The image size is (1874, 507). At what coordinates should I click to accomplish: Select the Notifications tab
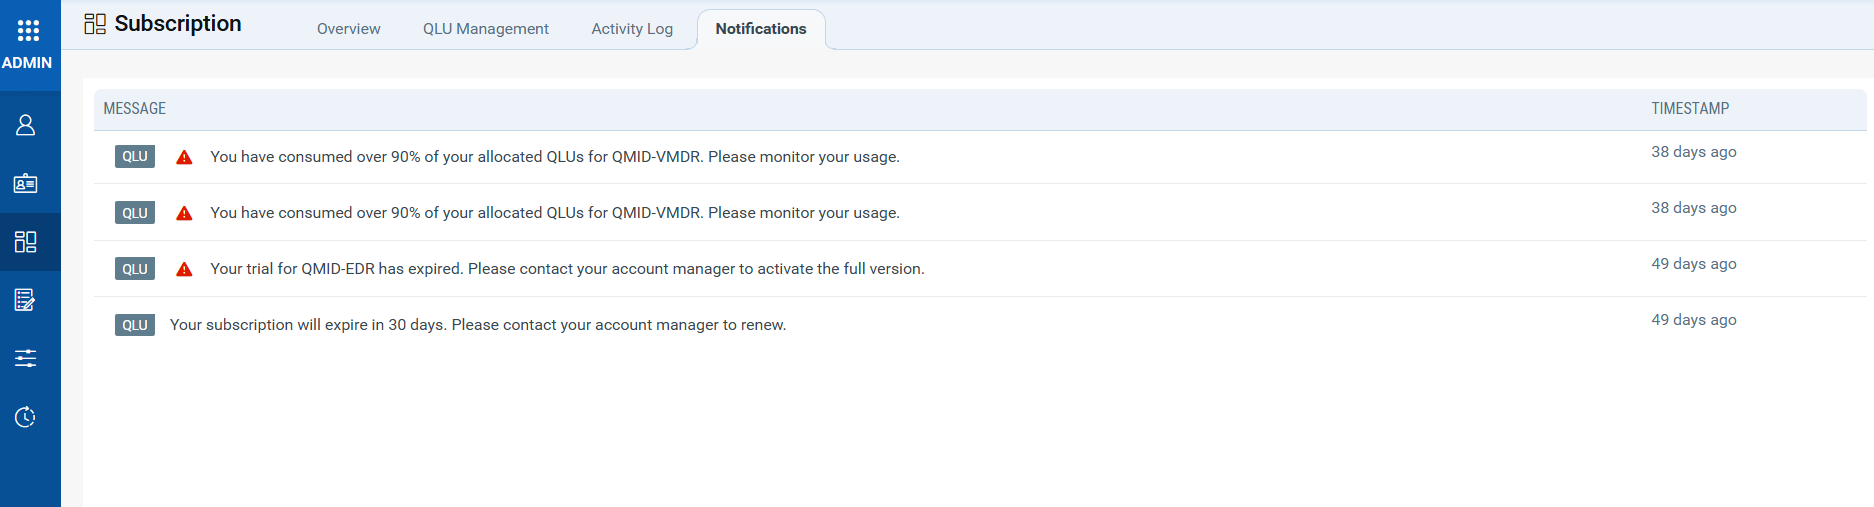761,29
